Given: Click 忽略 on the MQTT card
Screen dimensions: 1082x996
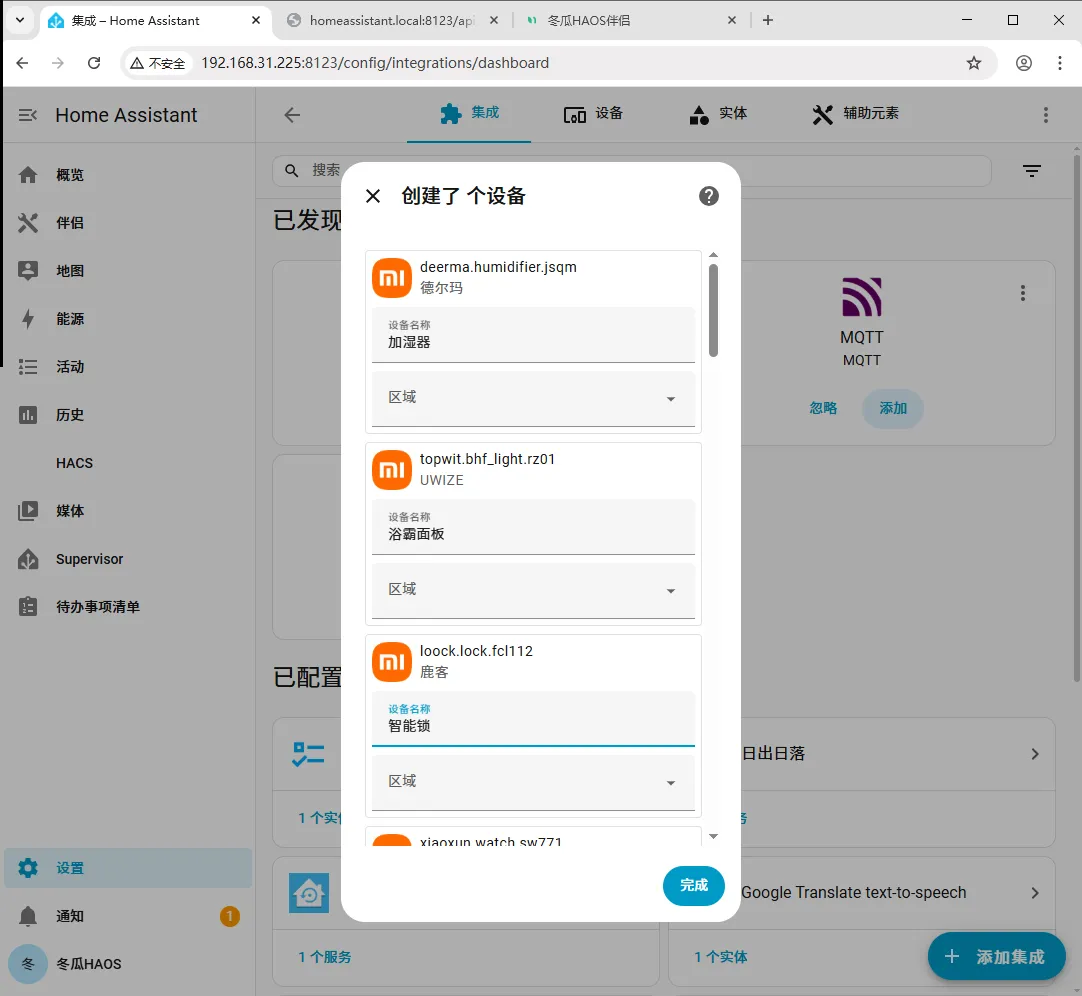Looking at the screenshot, I should click(823, 408).
